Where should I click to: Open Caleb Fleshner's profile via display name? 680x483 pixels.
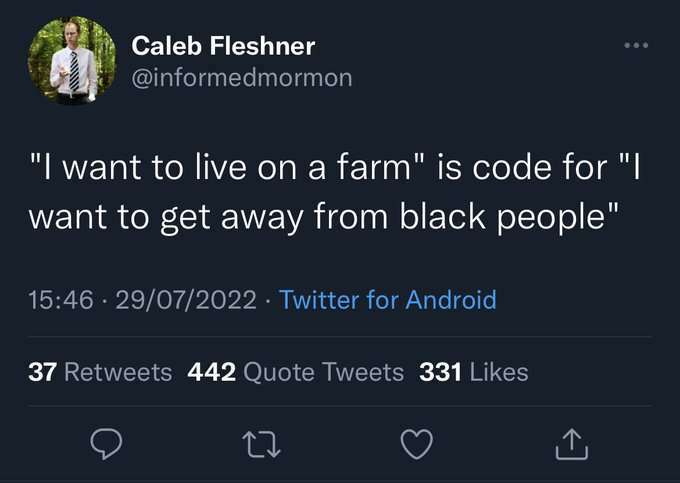(223, 46)
